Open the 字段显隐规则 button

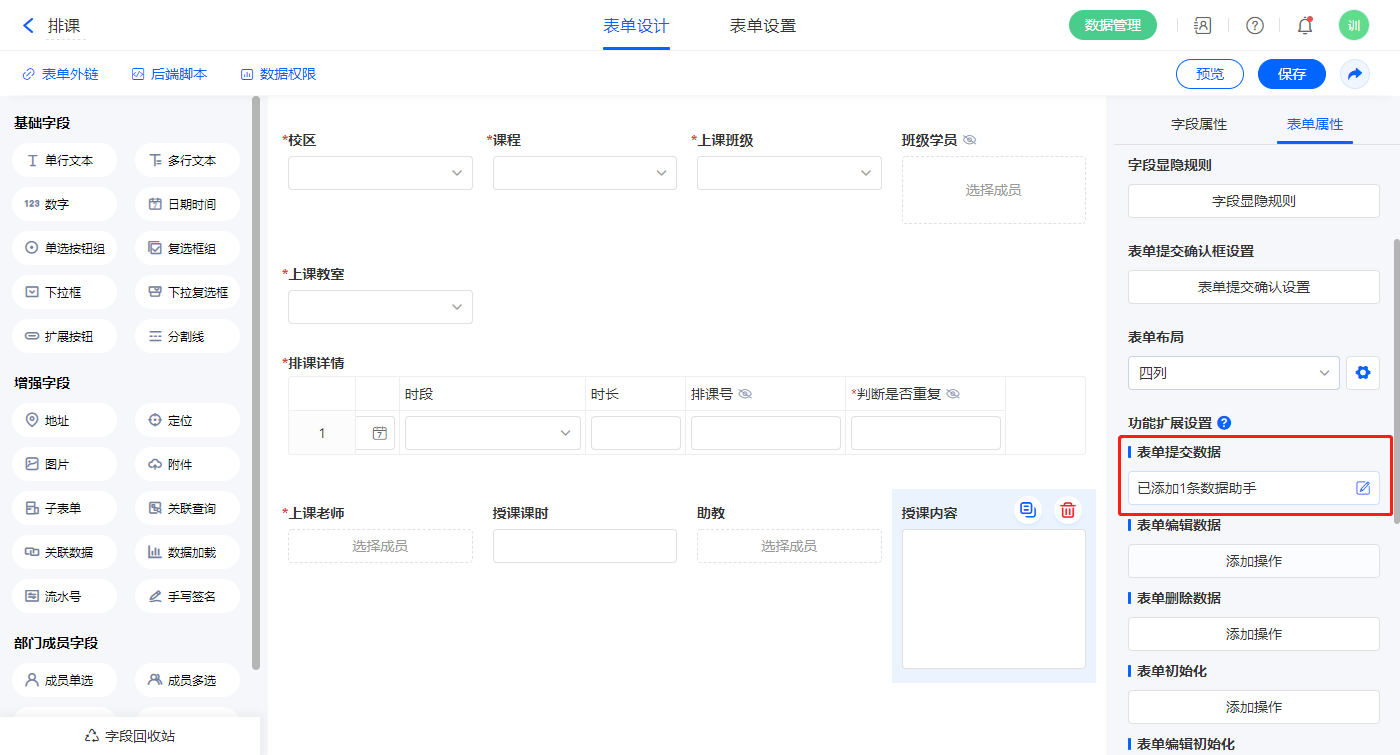[x=1253, y=201]
